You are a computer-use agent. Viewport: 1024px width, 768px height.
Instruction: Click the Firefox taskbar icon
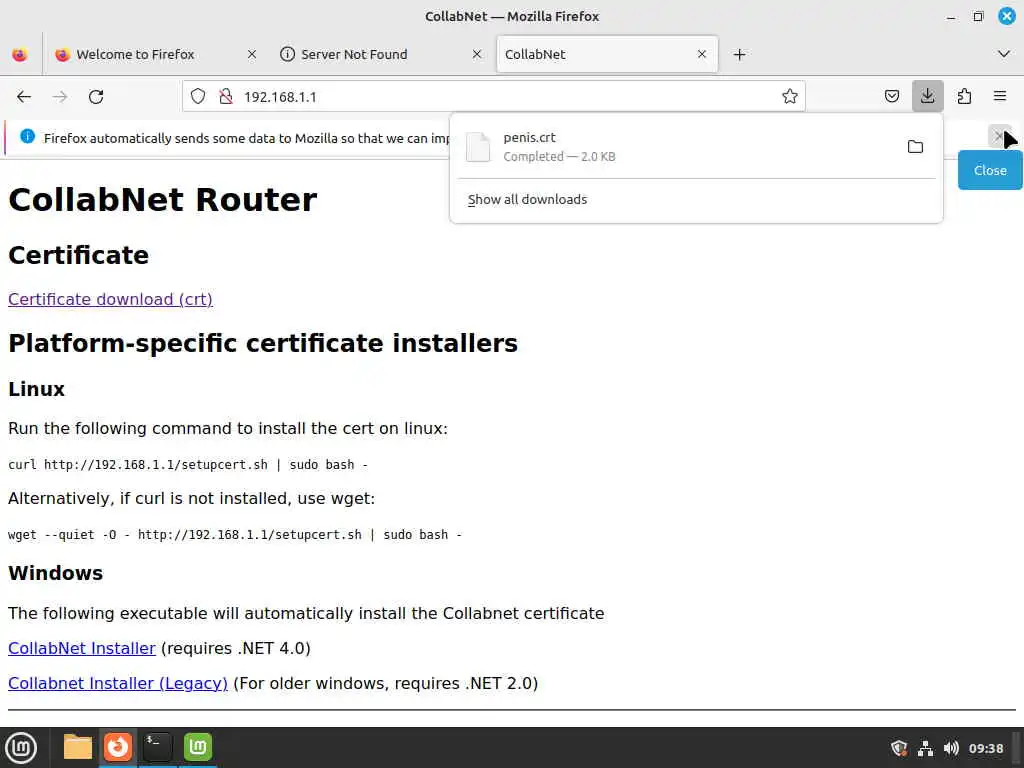coord(118,747)
